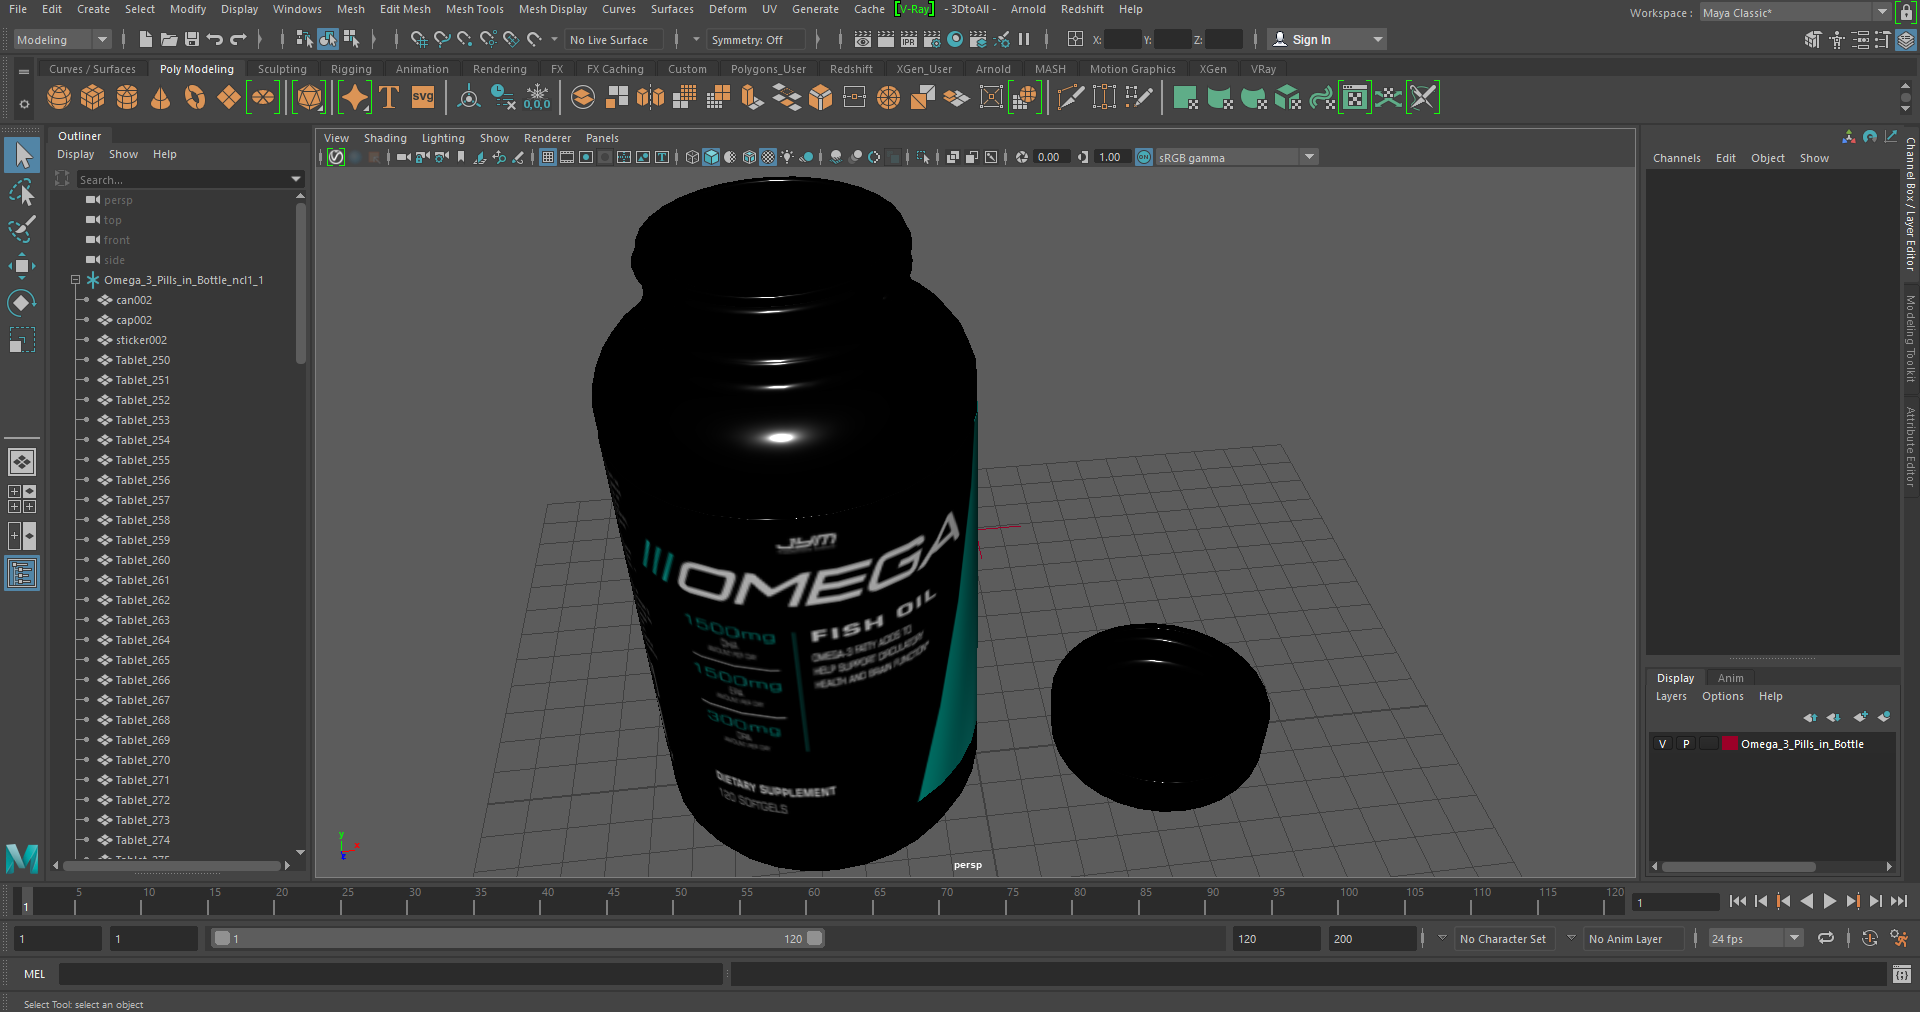The width and height of the screenshot is (1920, 1012).
Task: Open the Sign In dropdown
Action: tap(1327, 39)
